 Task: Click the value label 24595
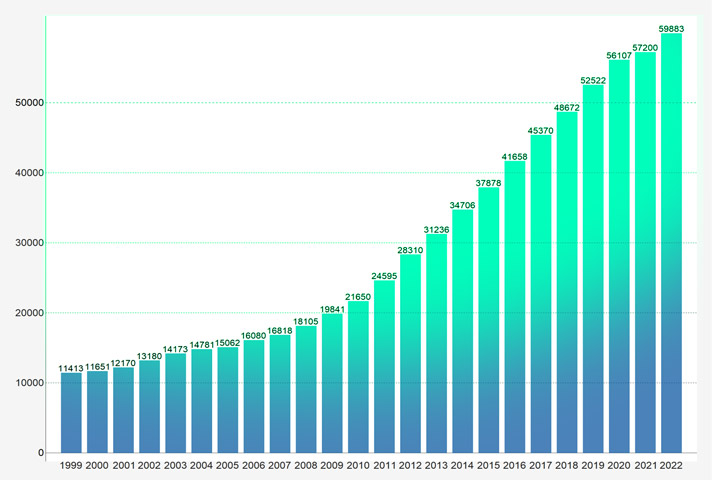[x=384, y=275]
